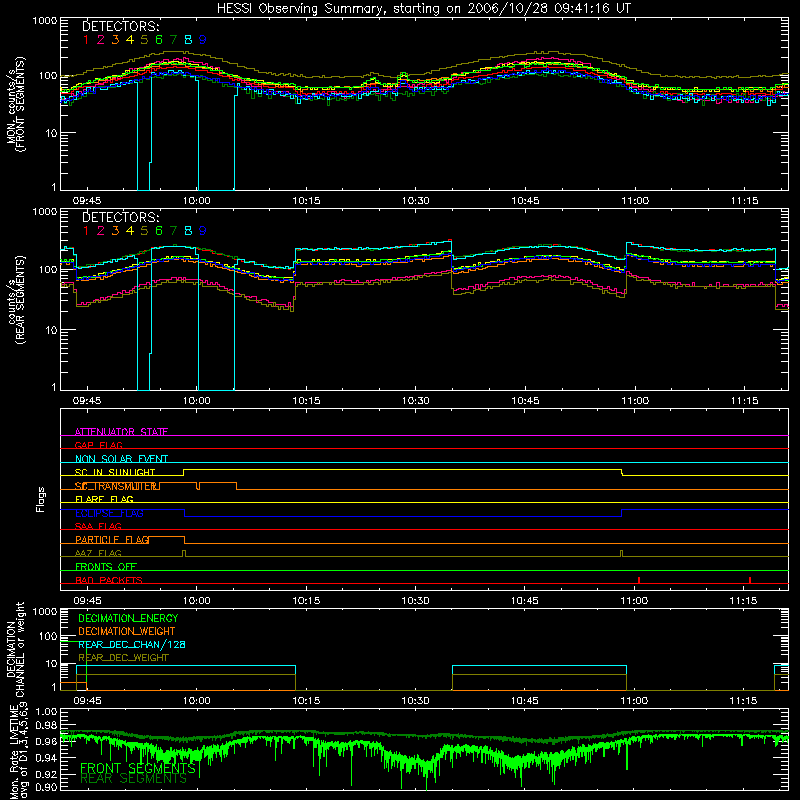800x800 pixels.
Task: Click the 10:45 tick under the rear segments plot
Action: [525, 401]
